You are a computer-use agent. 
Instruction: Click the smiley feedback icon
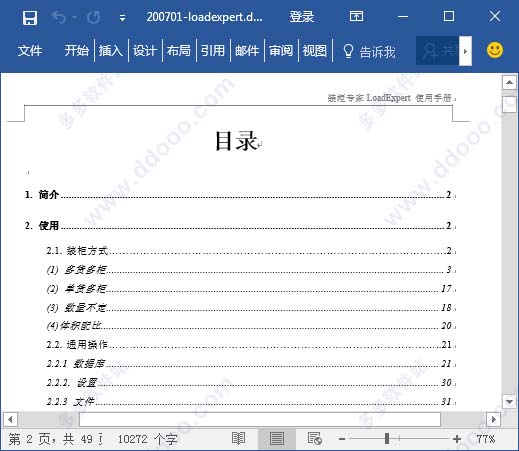pos(495,50)
